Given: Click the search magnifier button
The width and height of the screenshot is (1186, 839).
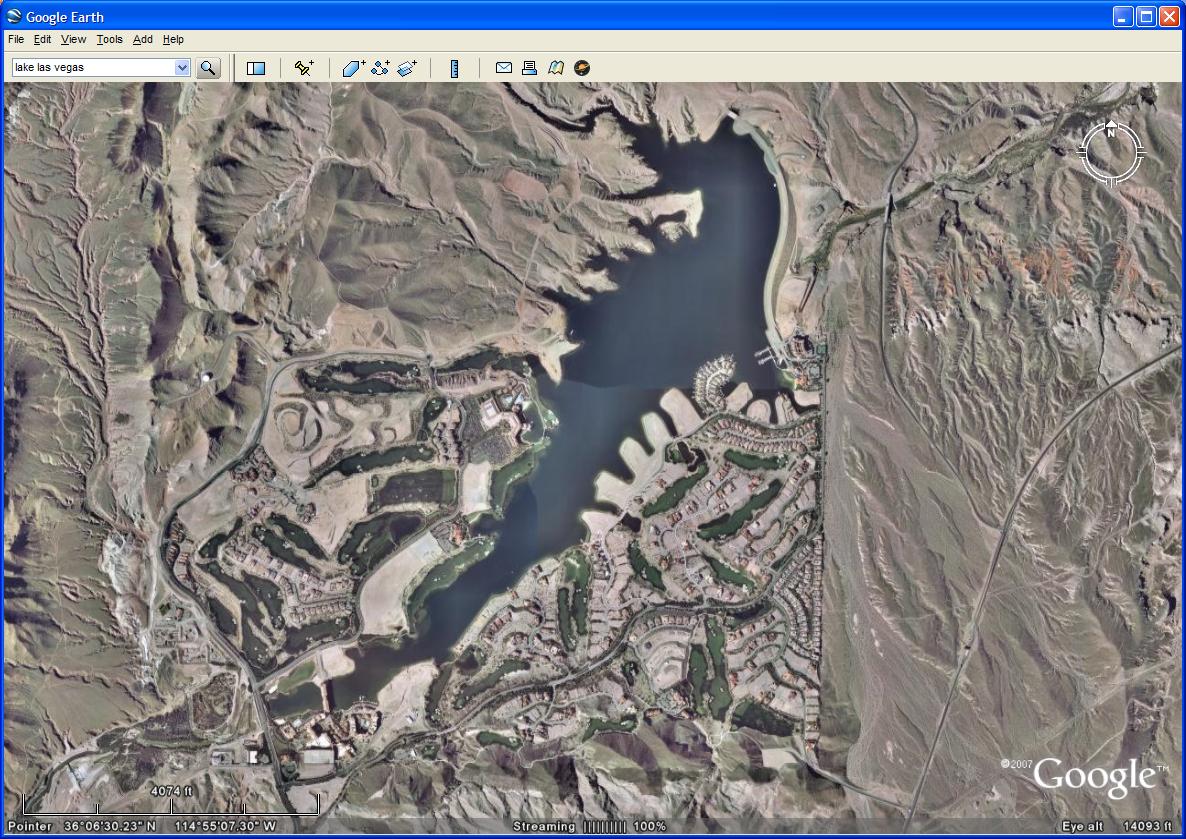Looking at the screenshot, I should coord(208,68).
